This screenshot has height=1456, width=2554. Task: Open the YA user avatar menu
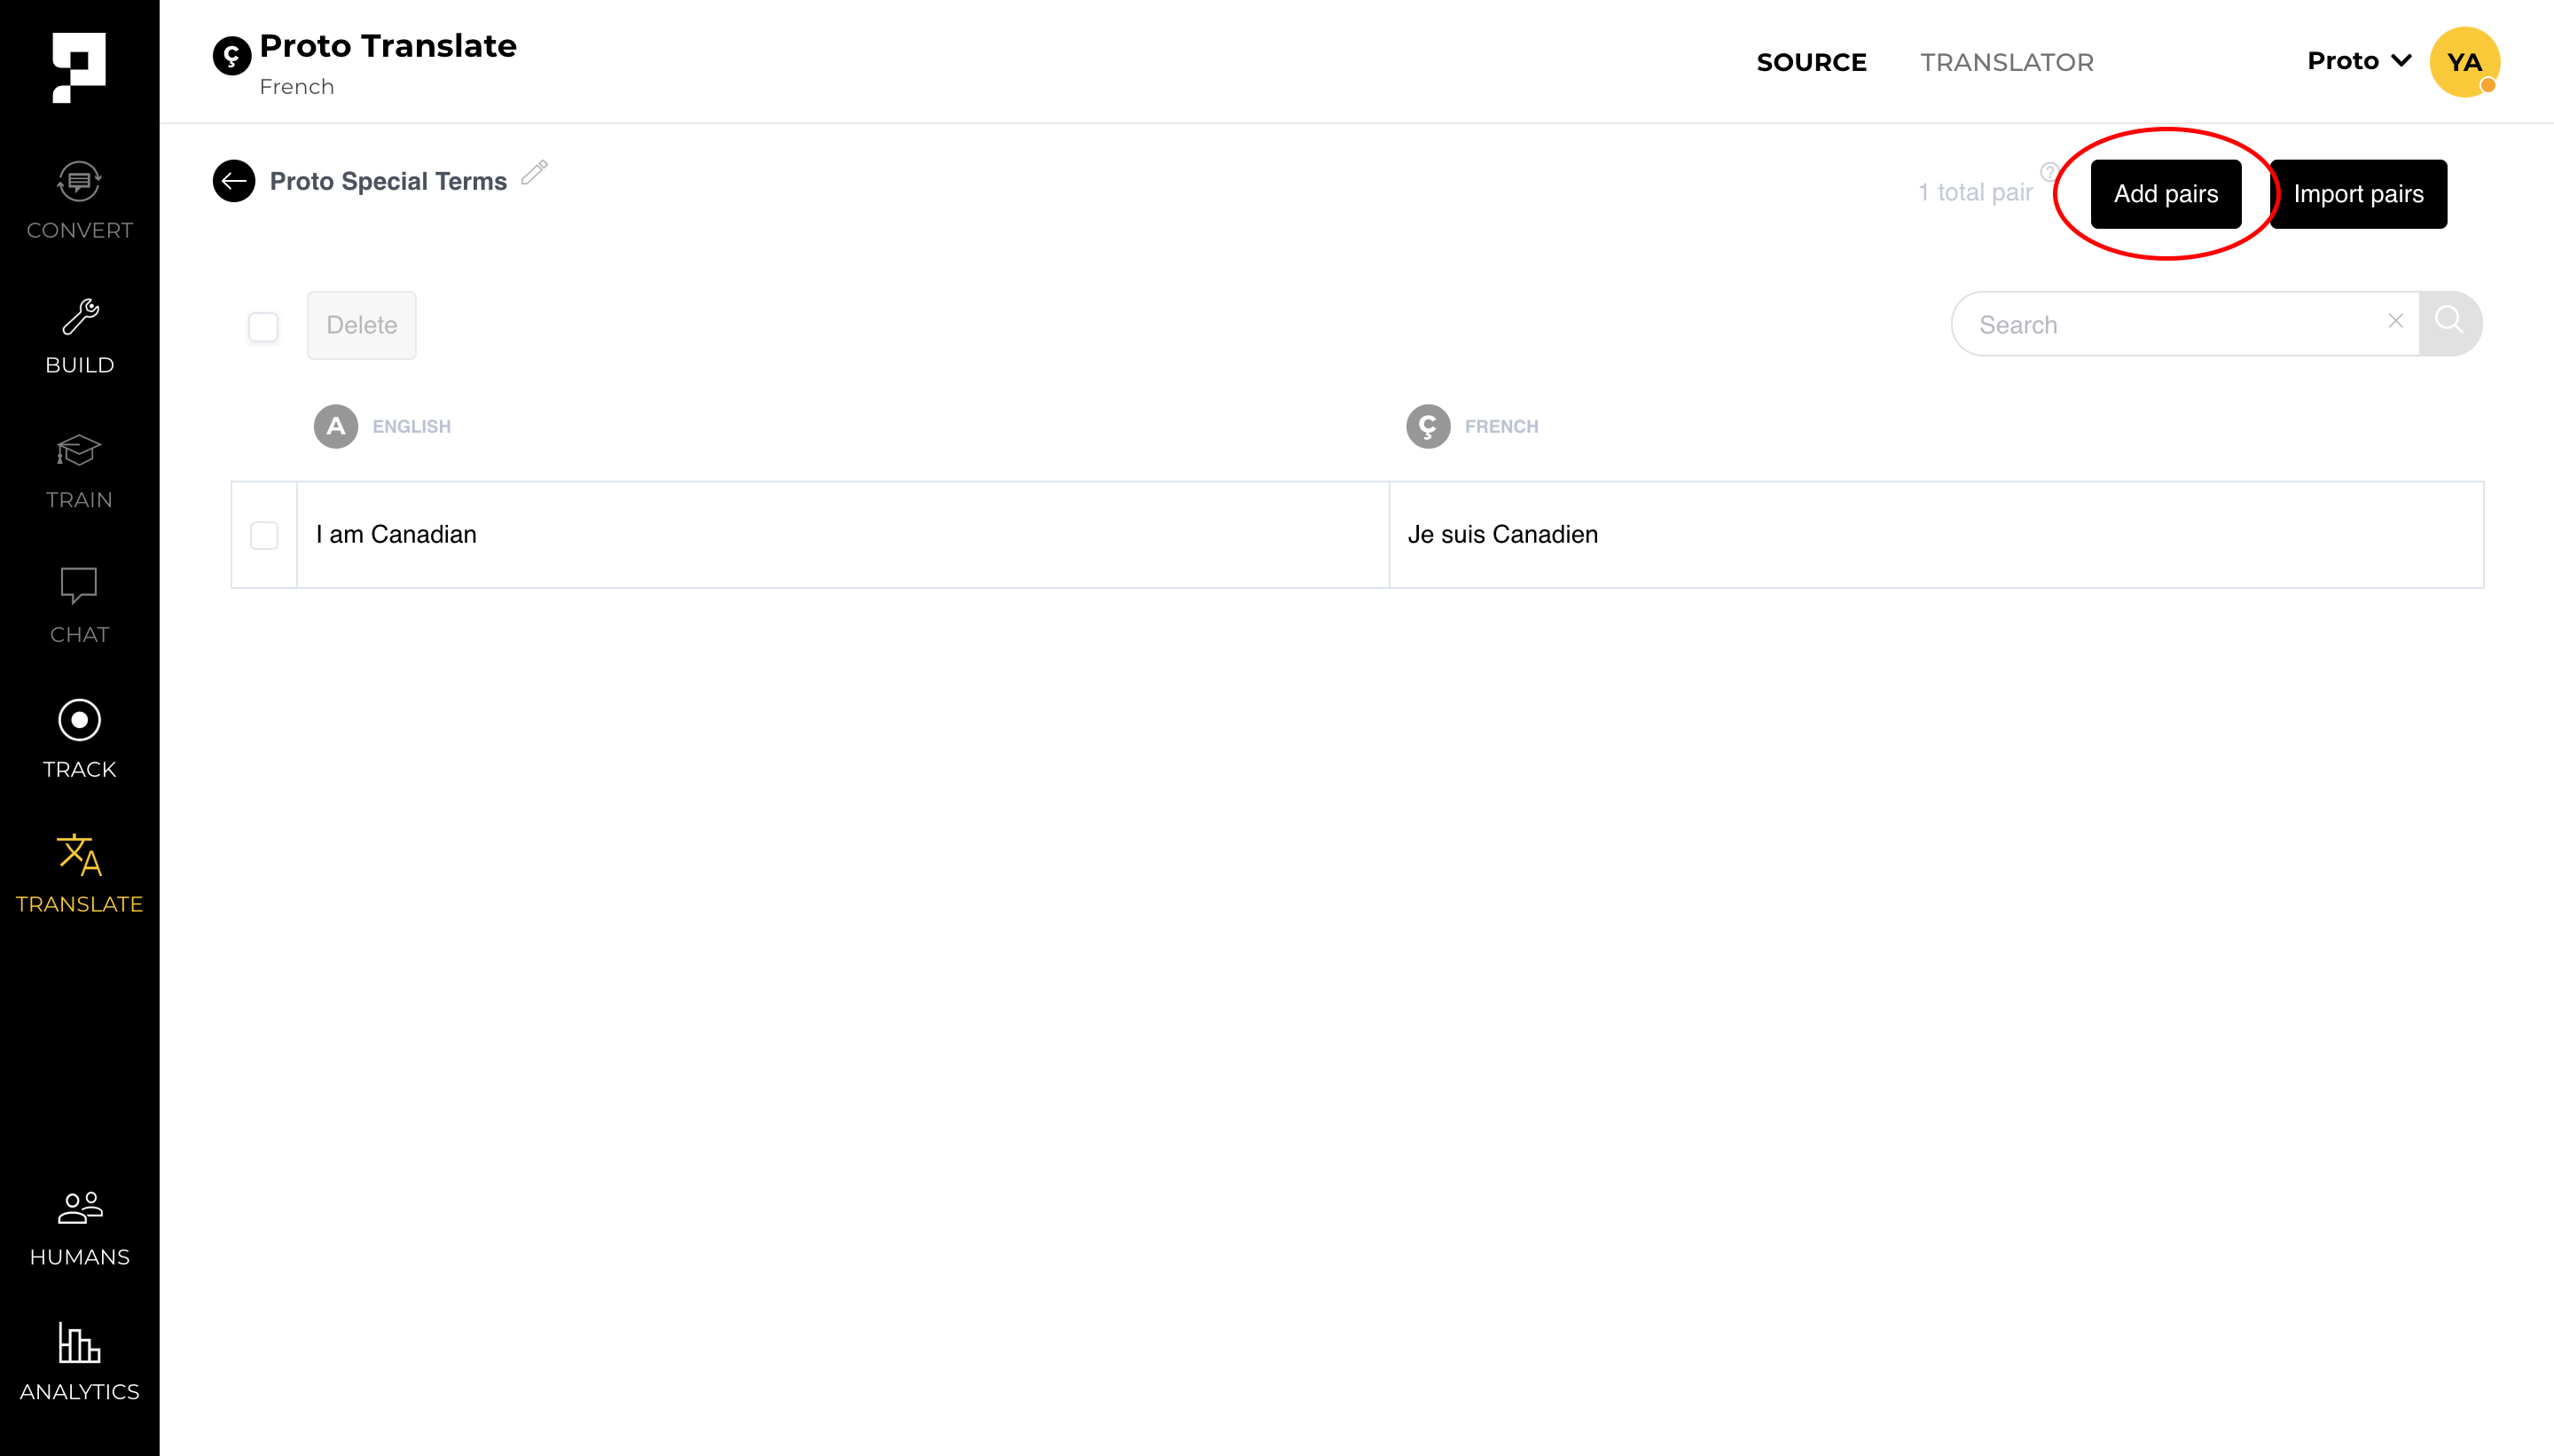point(2464,62)
